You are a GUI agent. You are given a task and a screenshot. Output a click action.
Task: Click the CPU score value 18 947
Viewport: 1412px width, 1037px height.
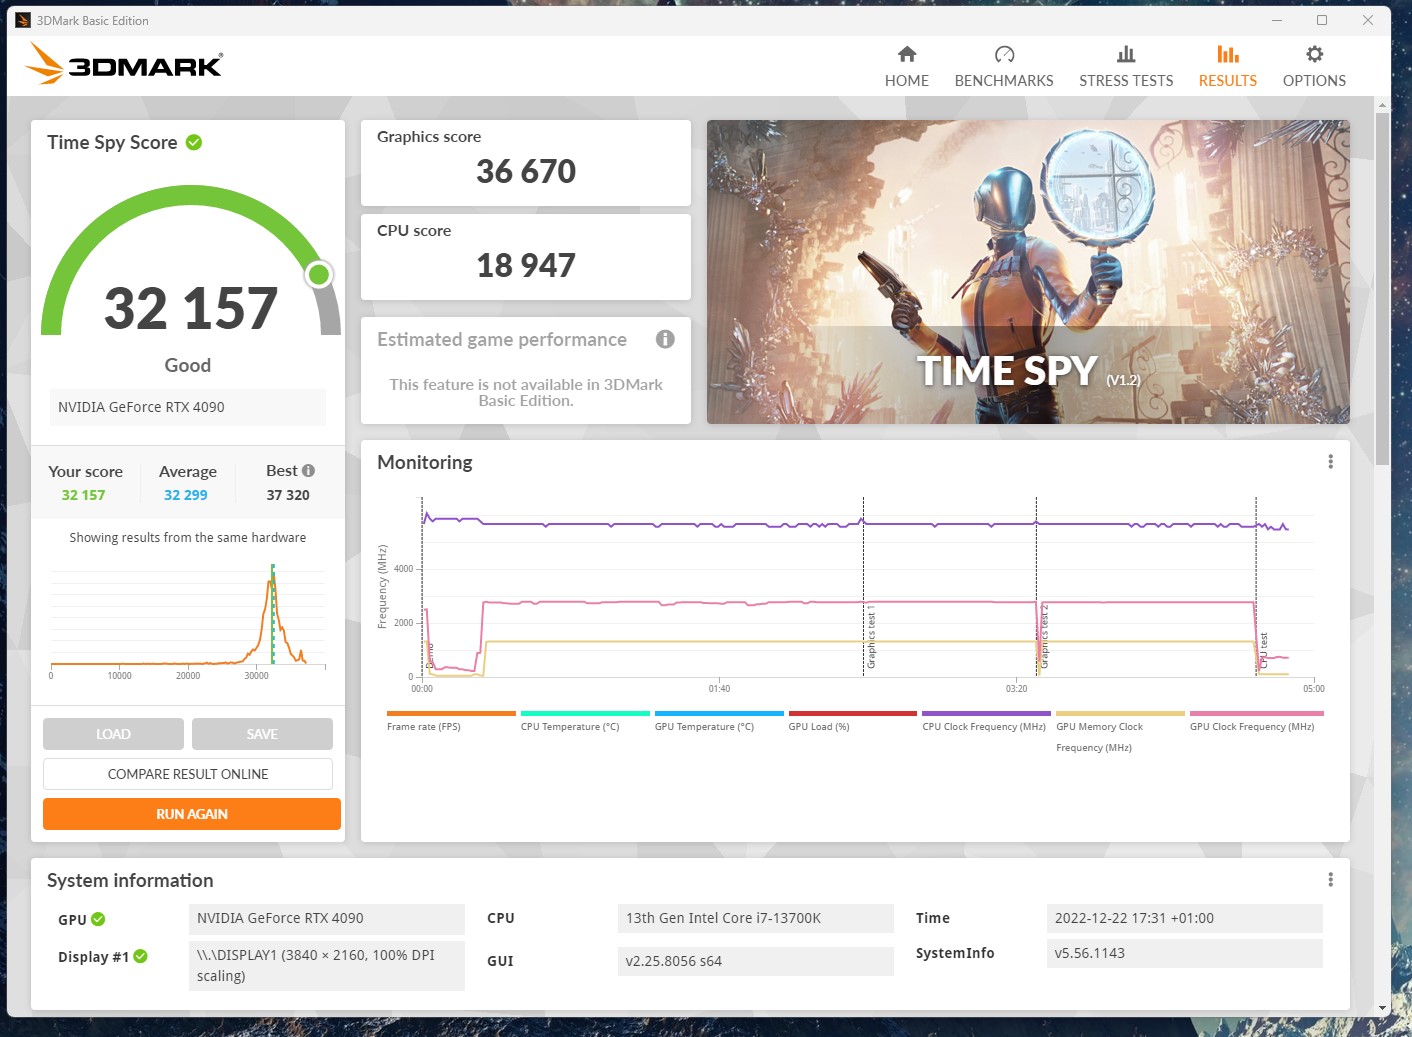coord(526,266)
